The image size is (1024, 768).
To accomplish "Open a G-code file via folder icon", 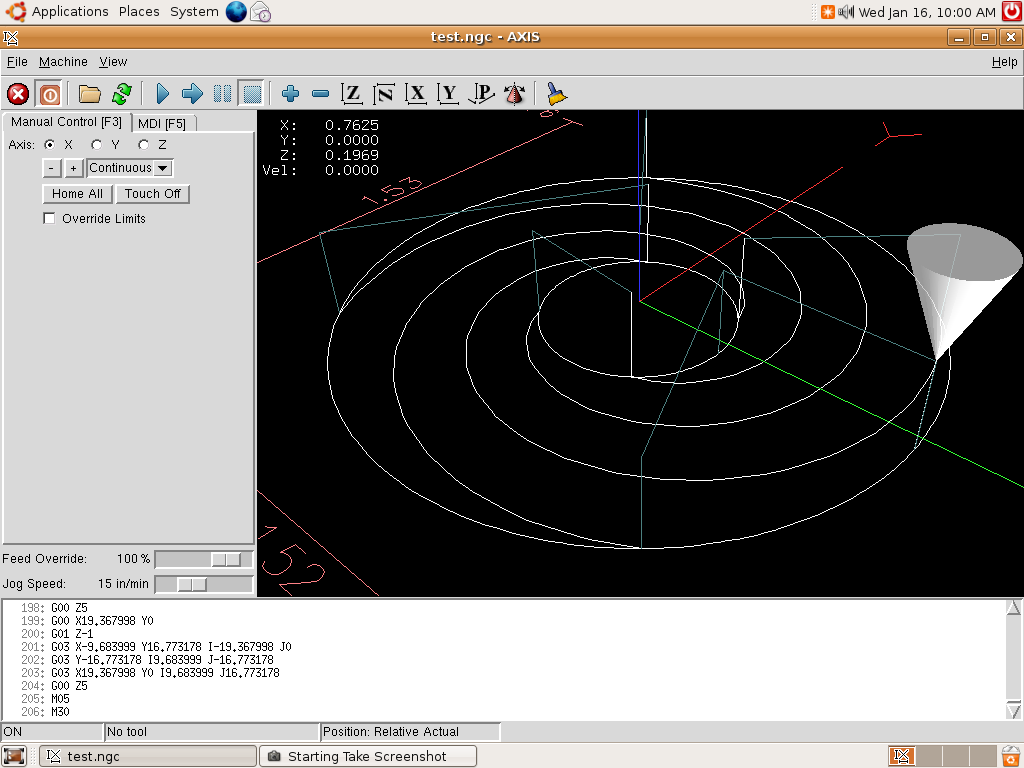I will [90, 94].
